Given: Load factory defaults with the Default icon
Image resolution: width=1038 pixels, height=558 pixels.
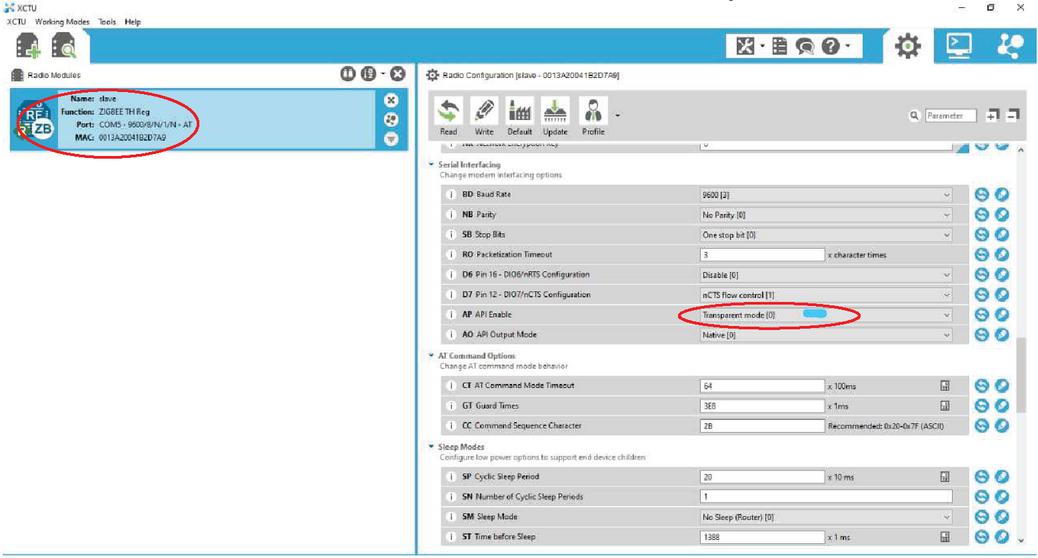Looking at the screenshot, I should 519,116.
